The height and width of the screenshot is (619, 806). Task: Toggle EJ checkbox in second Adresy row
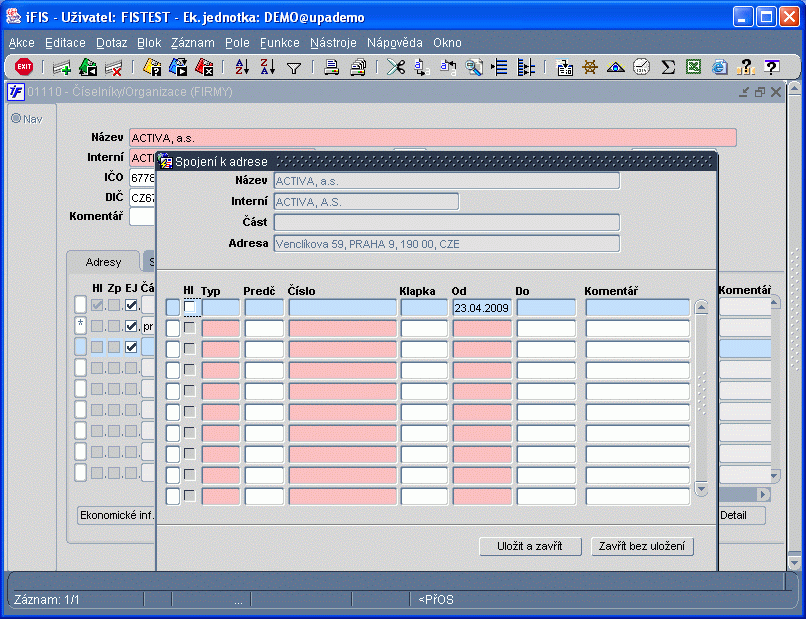(x=131, y=326)
